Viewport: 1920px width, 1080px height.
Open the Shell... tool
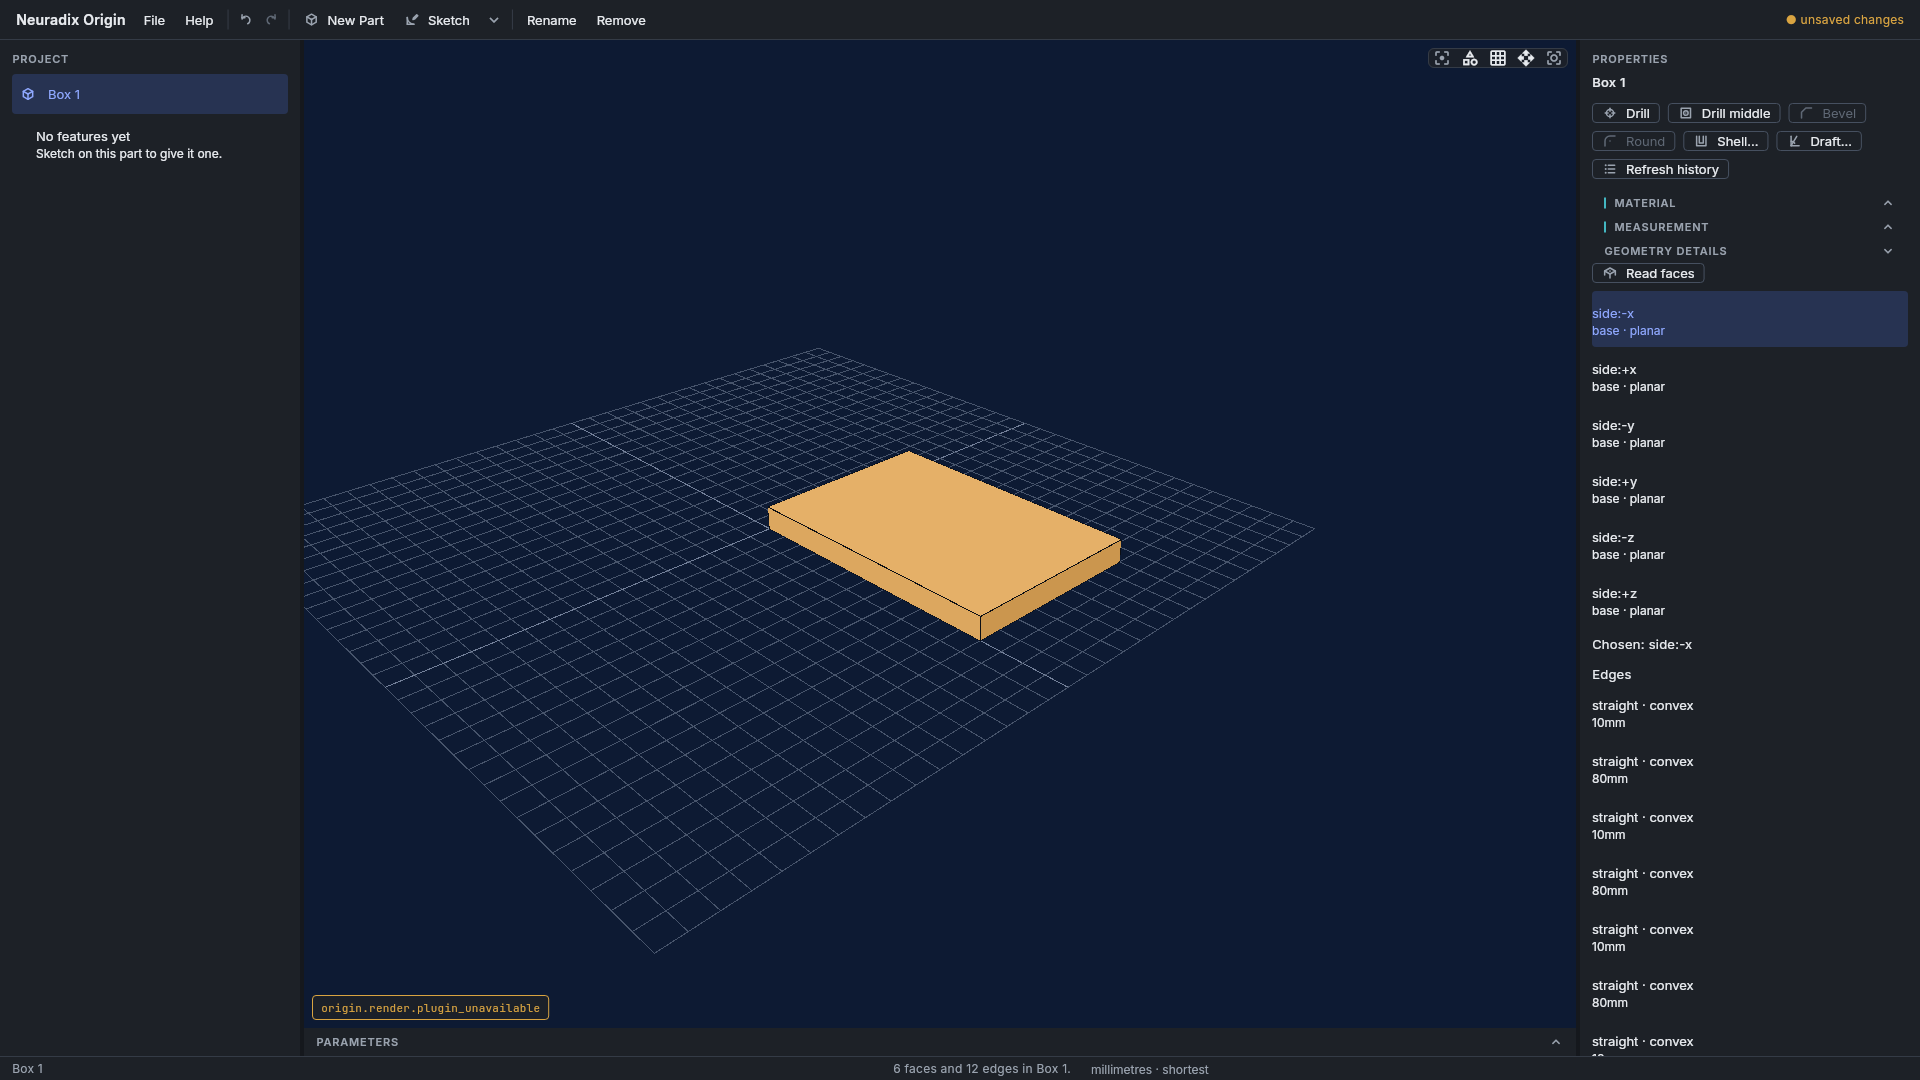pos(1726,141)
